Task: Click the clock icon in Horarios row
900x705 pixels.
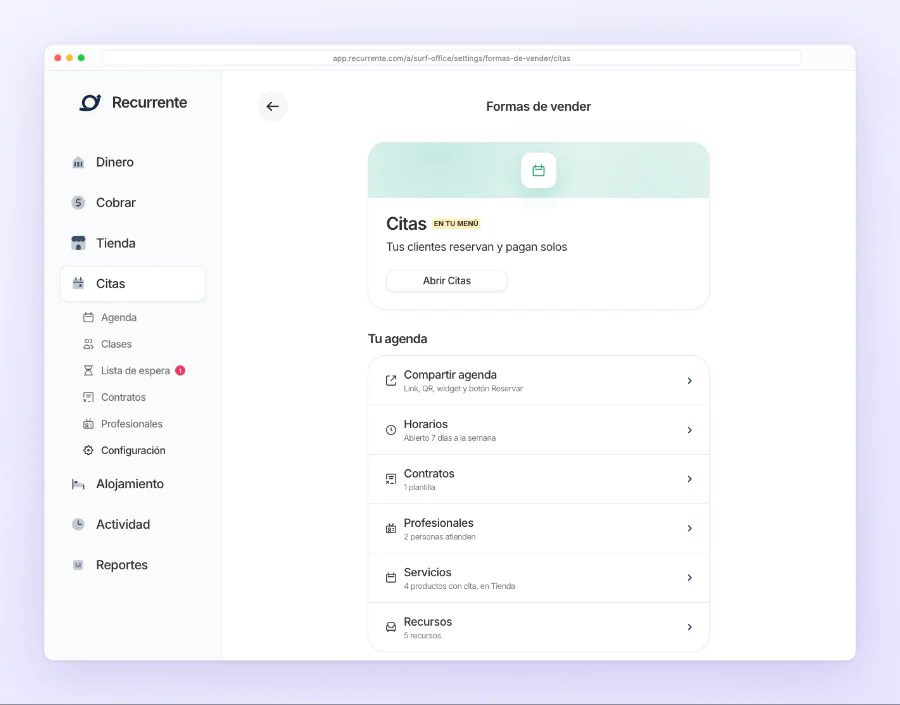Action: coord(391,430)
